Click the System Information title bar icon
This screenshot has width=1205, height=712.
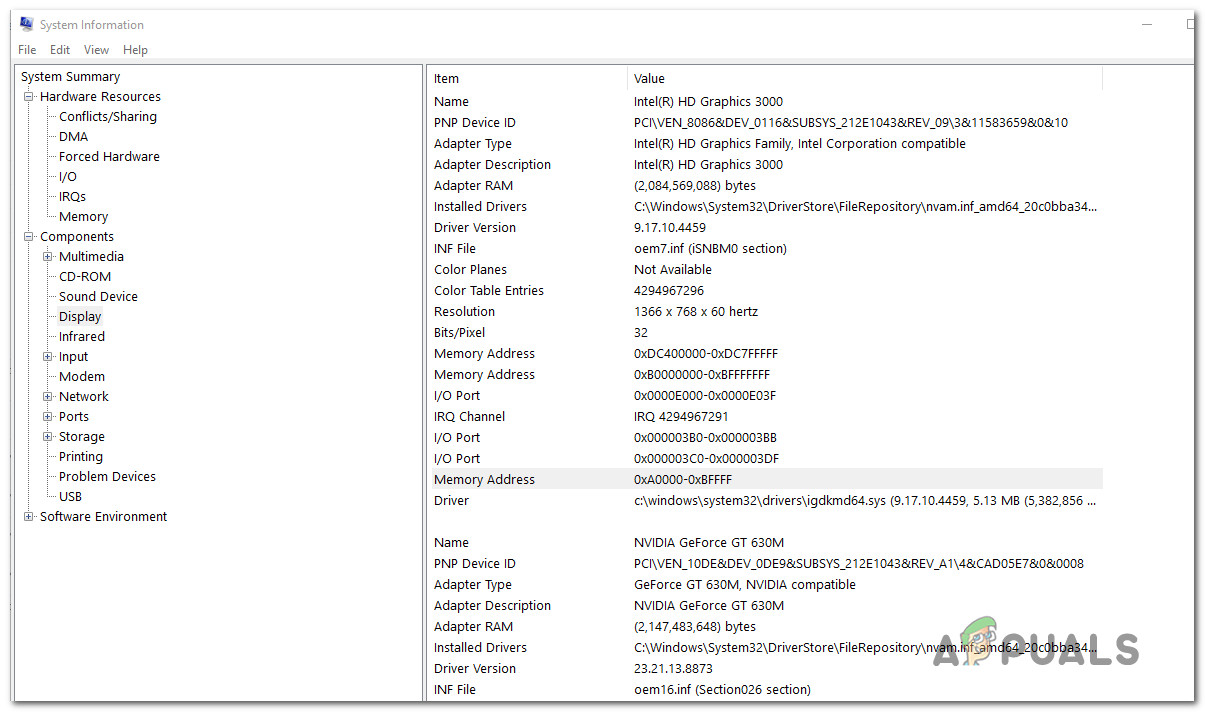(25, 25)
